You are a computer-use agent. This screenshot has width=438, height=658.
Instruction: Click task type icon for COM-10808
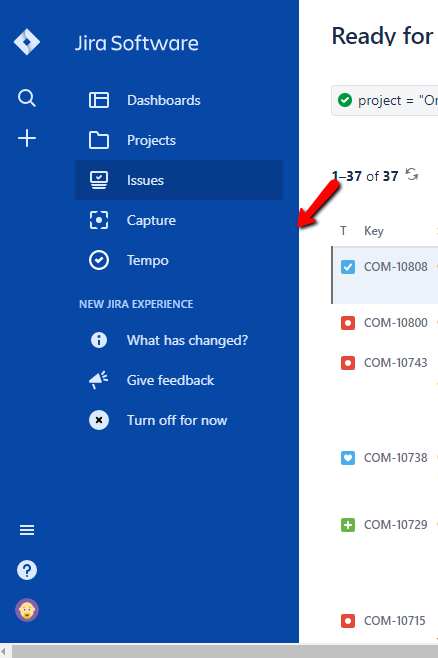348,267
